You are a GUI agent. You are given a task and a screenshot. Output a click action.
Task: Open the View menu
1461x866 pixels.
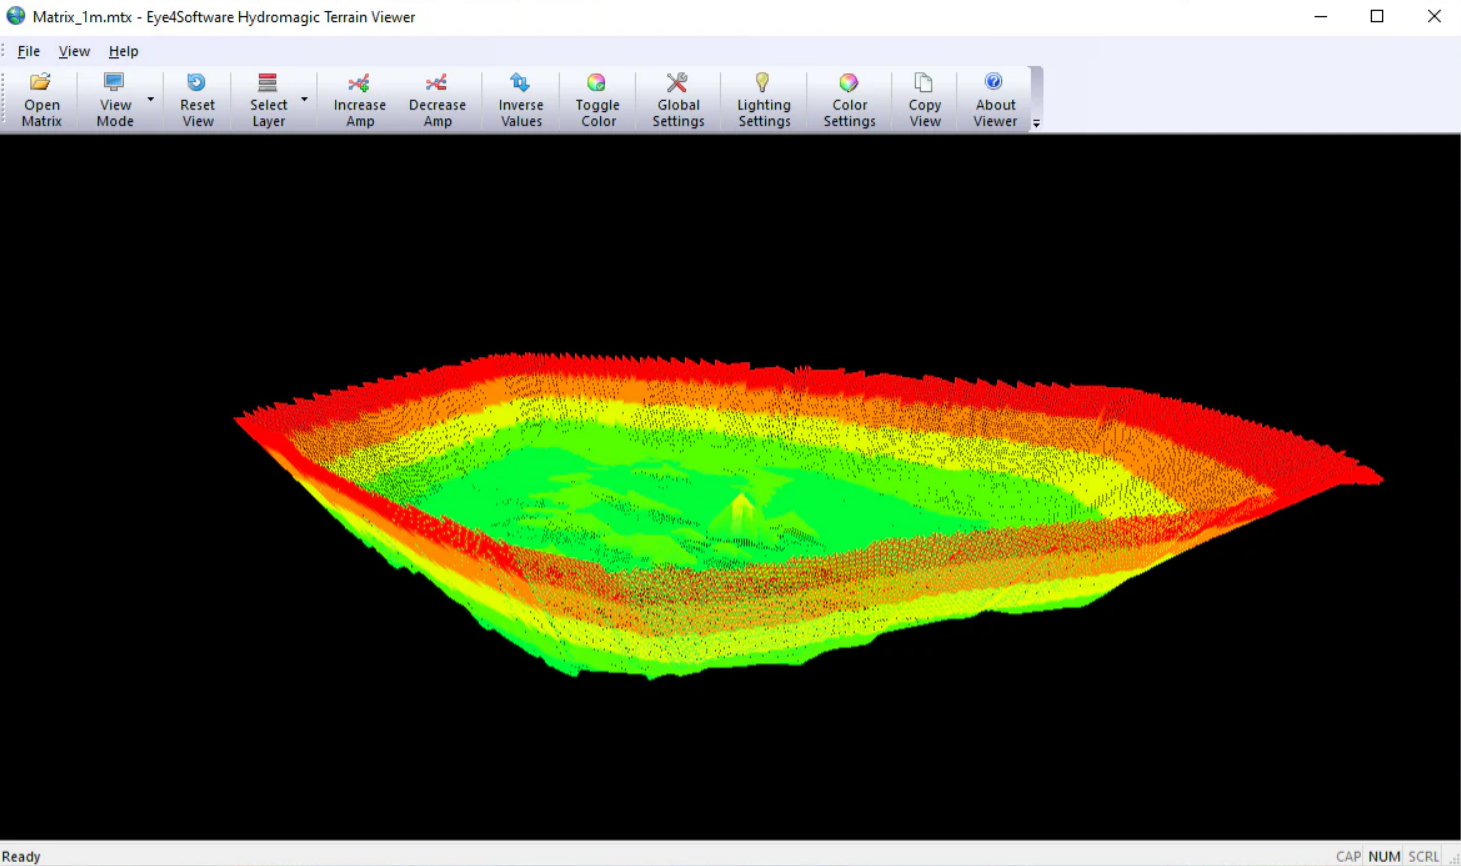click(x=74, y=51)
